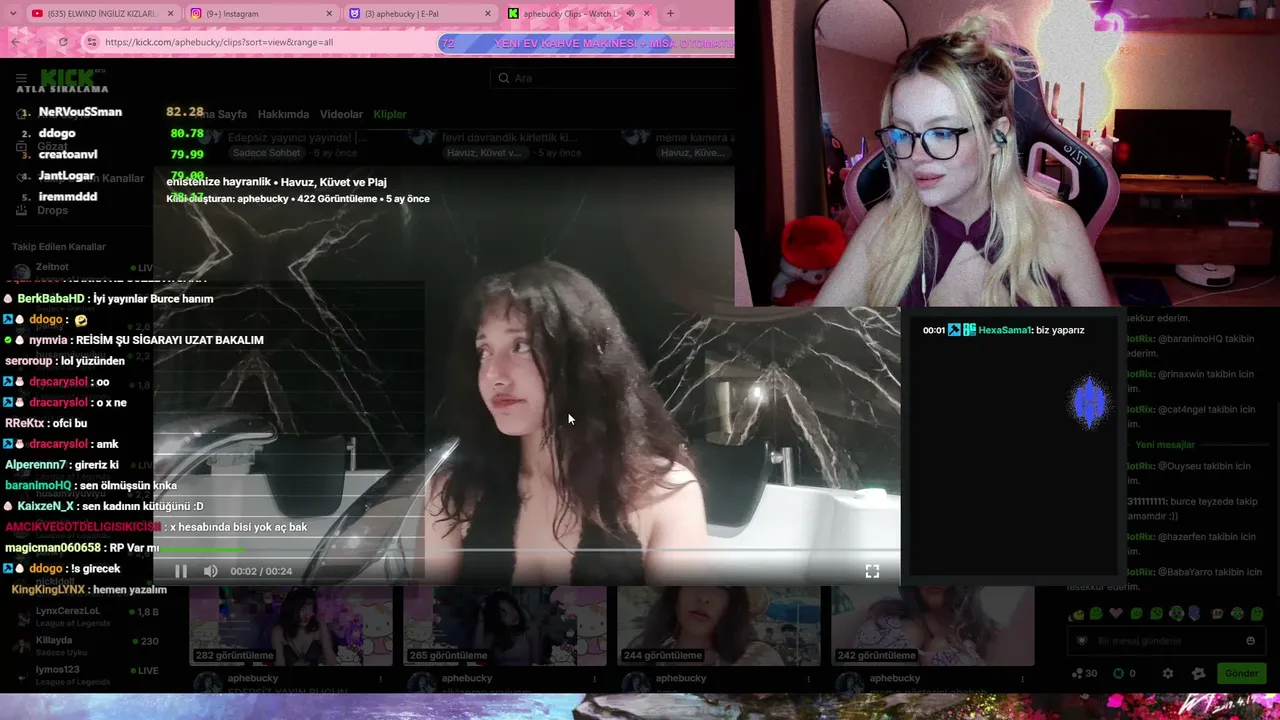View site information icon in address bar
The width and height of the screenshot is (1280, 720).
pos(92,42)
